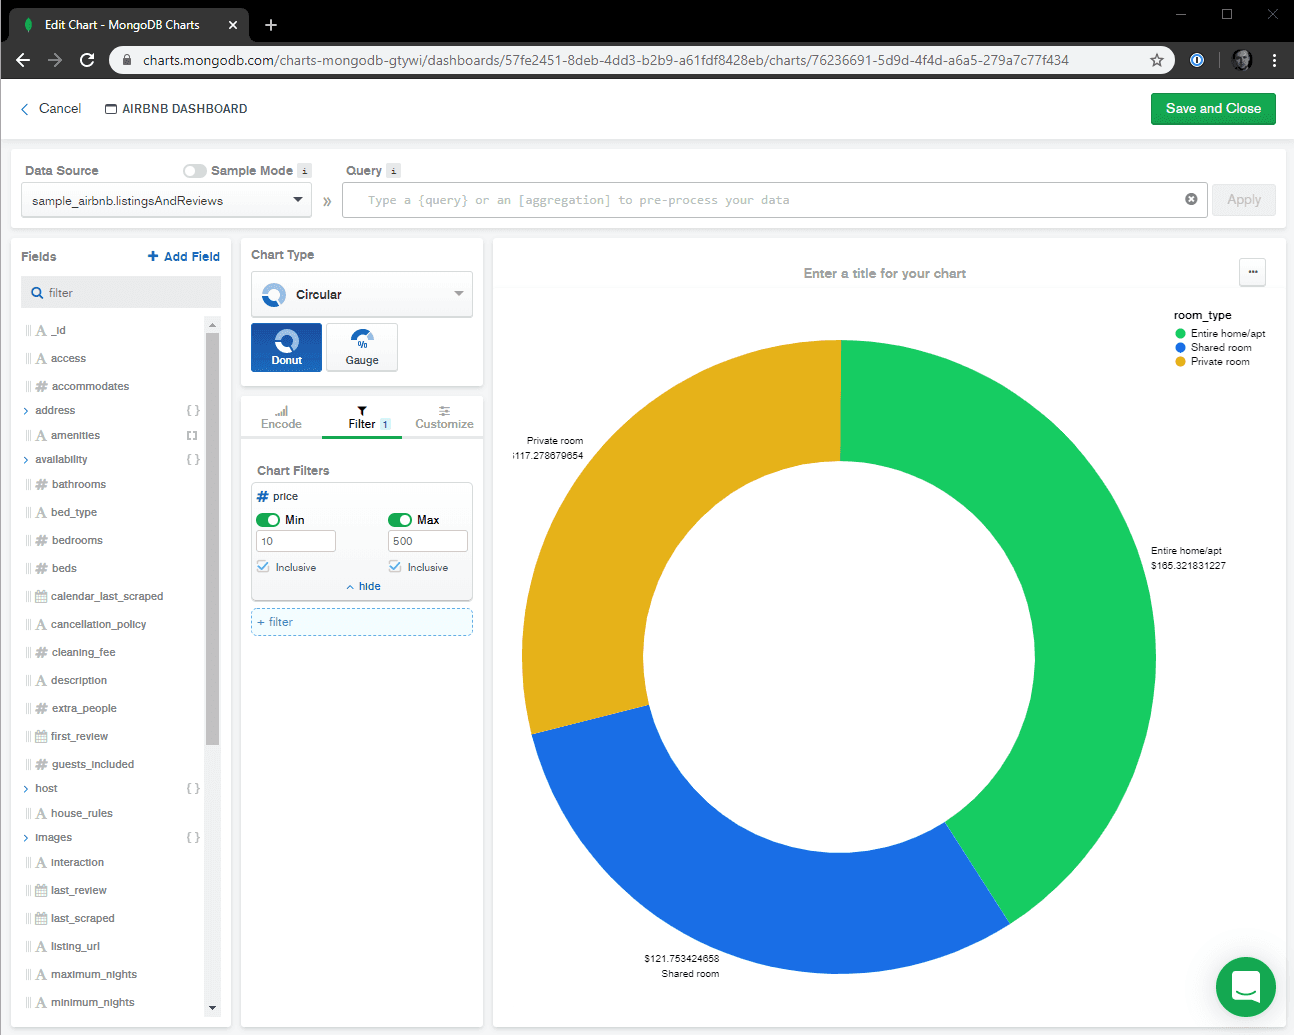Click the green Entire home/apt legend swatch
1294x1035 pixels.
pyautogui.click(x=1180, y=334)
